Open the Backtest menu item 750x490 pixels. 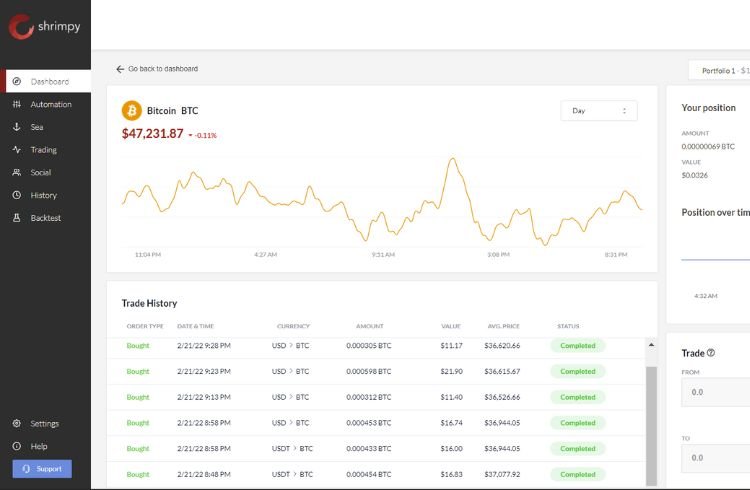pos(46,218)
